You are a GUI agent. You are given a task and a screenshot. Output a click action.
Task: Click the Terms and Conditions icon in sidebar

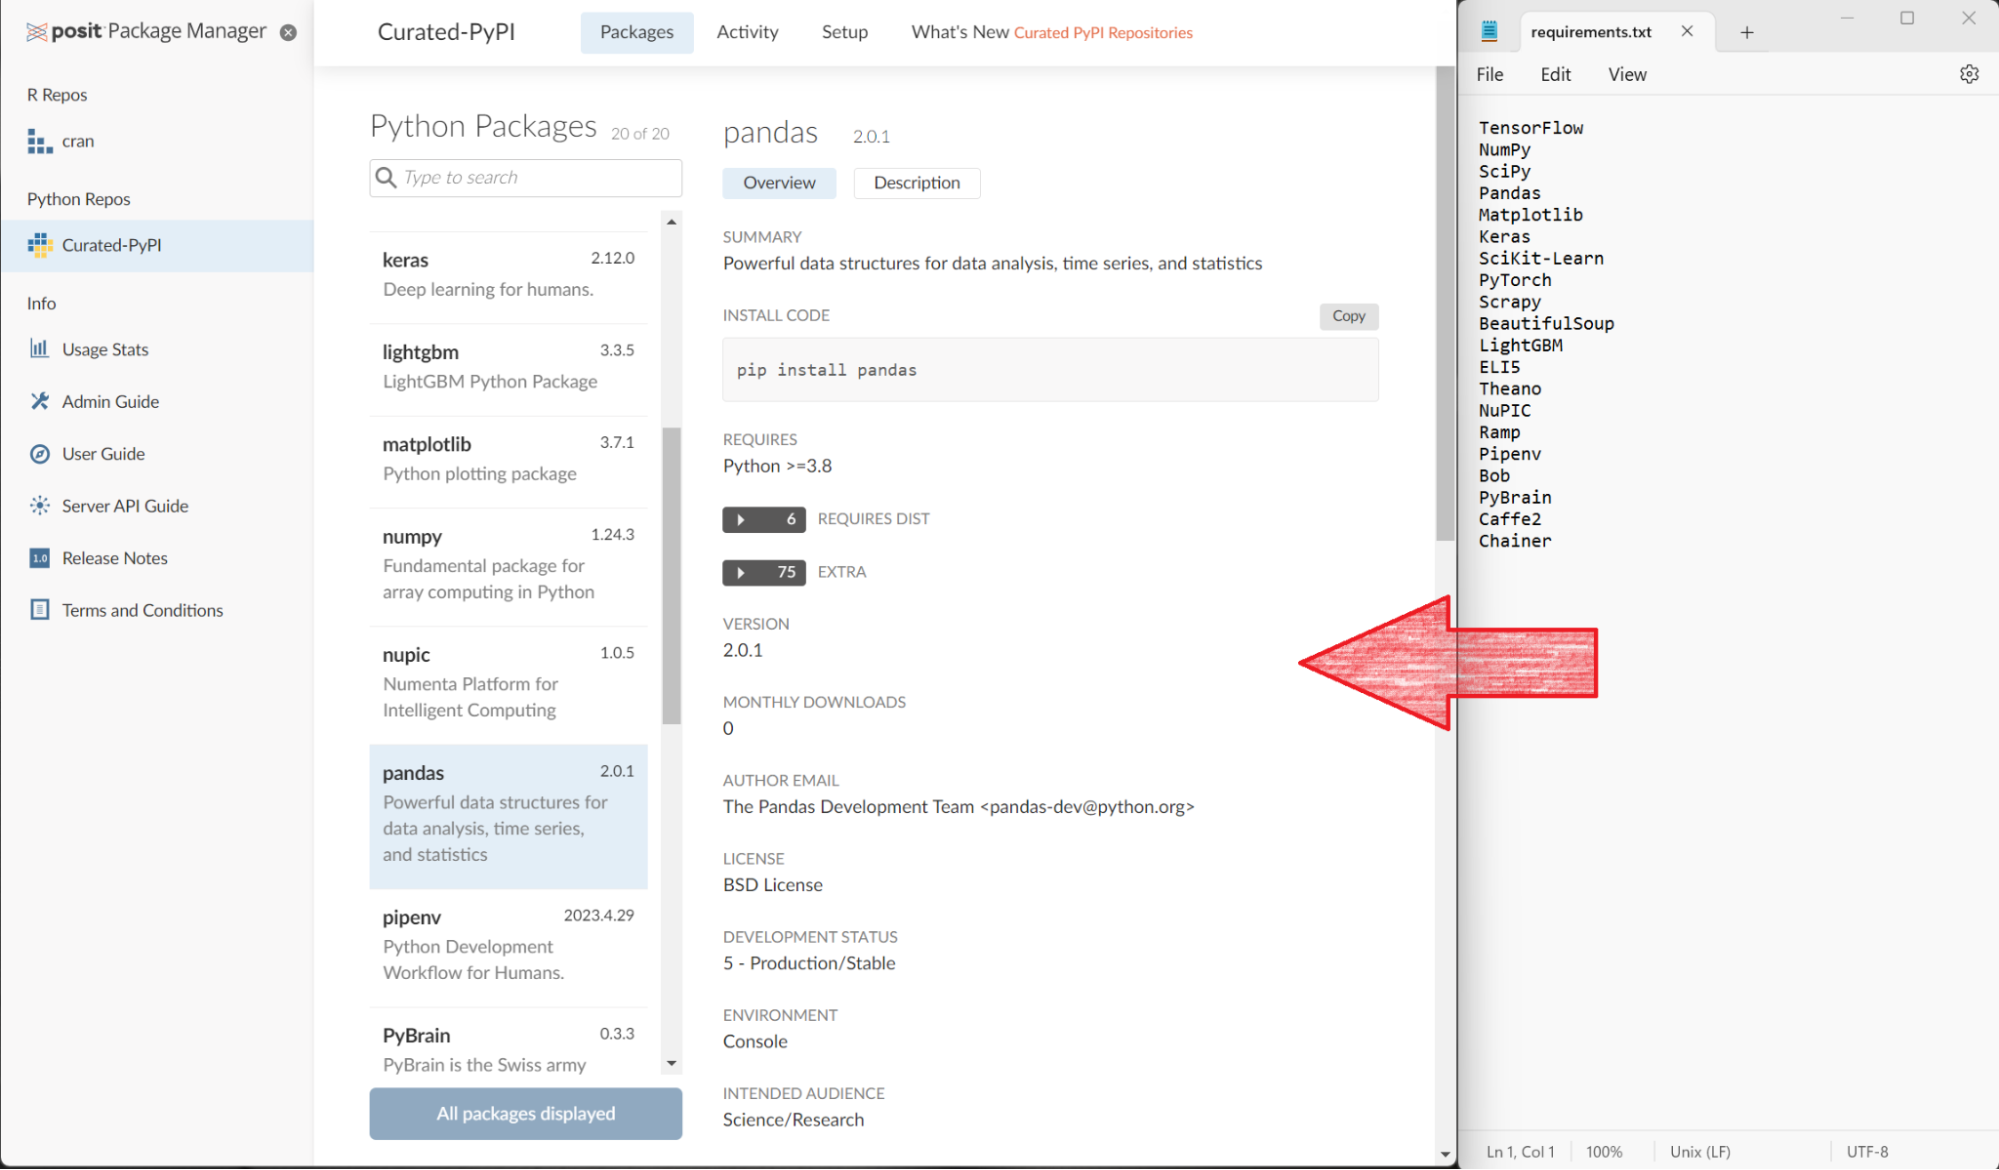tap(39, 610)
